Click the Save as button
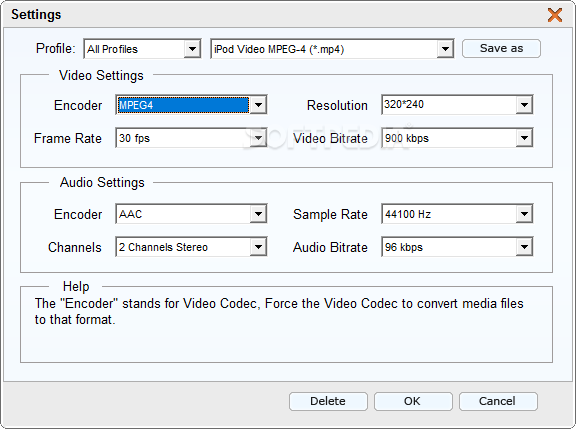576x429 pixels. 501,48
